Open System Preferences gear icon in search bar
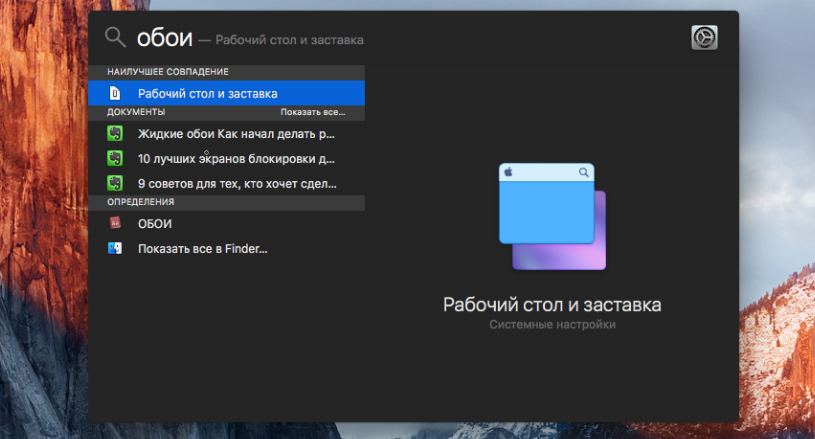The height and width of the screenshot is (439, 815). point(704,37)
